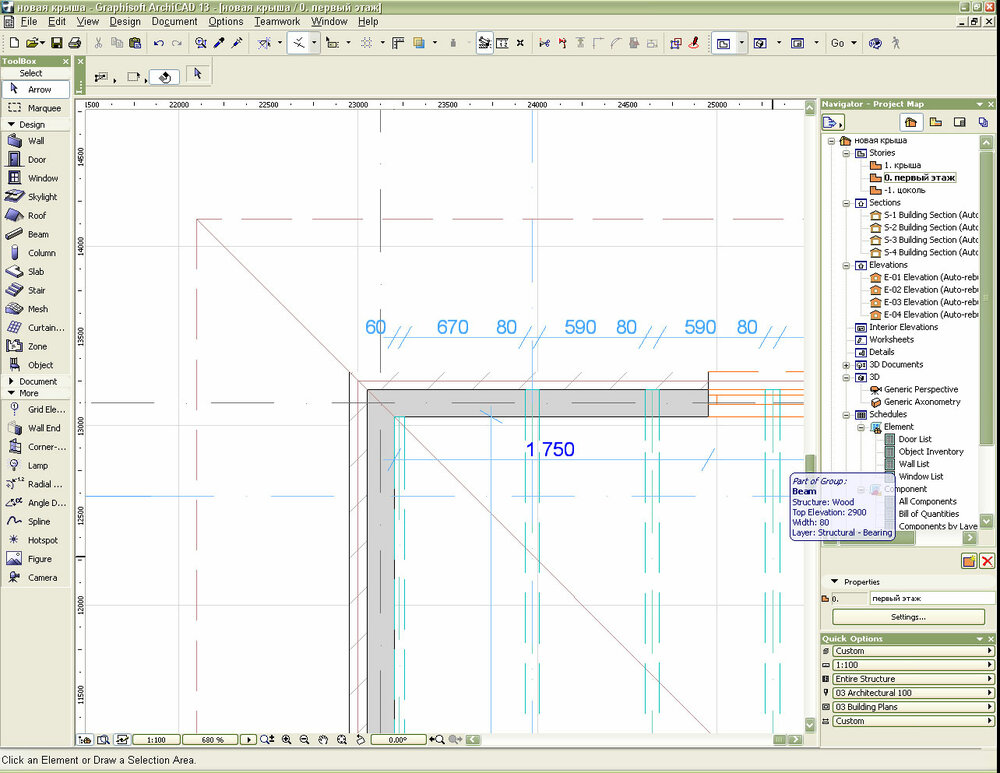Viewport: 1000px width, 773px height.
Task: Collapse the Stories tree node
Action: click(846, 153)
